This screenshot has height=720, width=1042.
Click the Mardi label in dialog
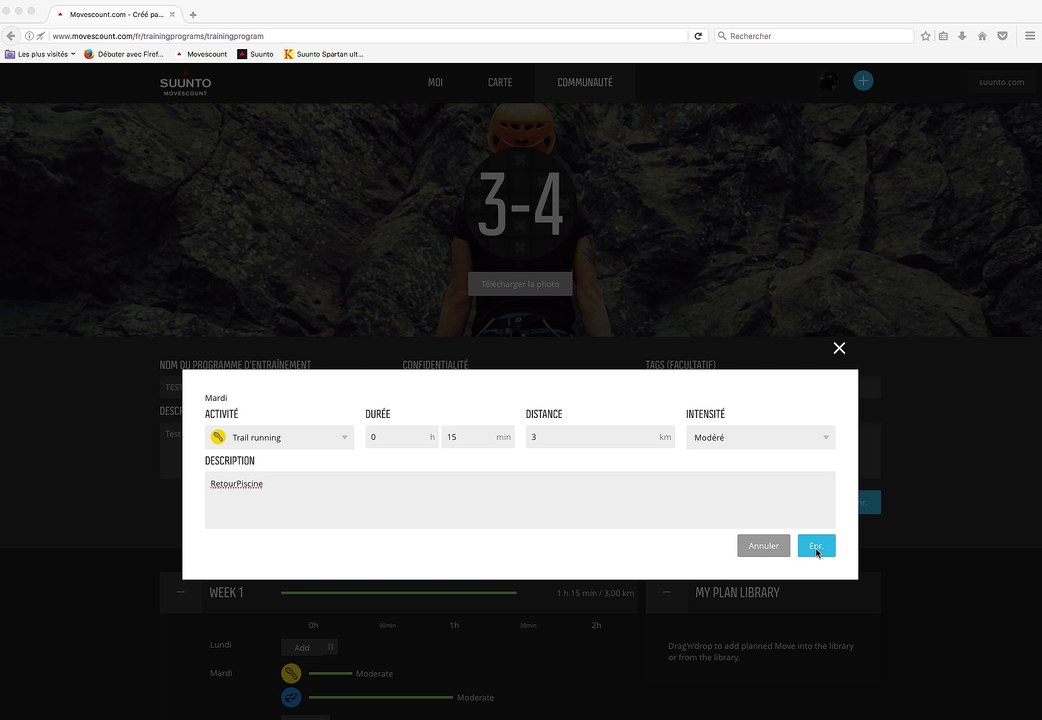[x=216, y=398]
